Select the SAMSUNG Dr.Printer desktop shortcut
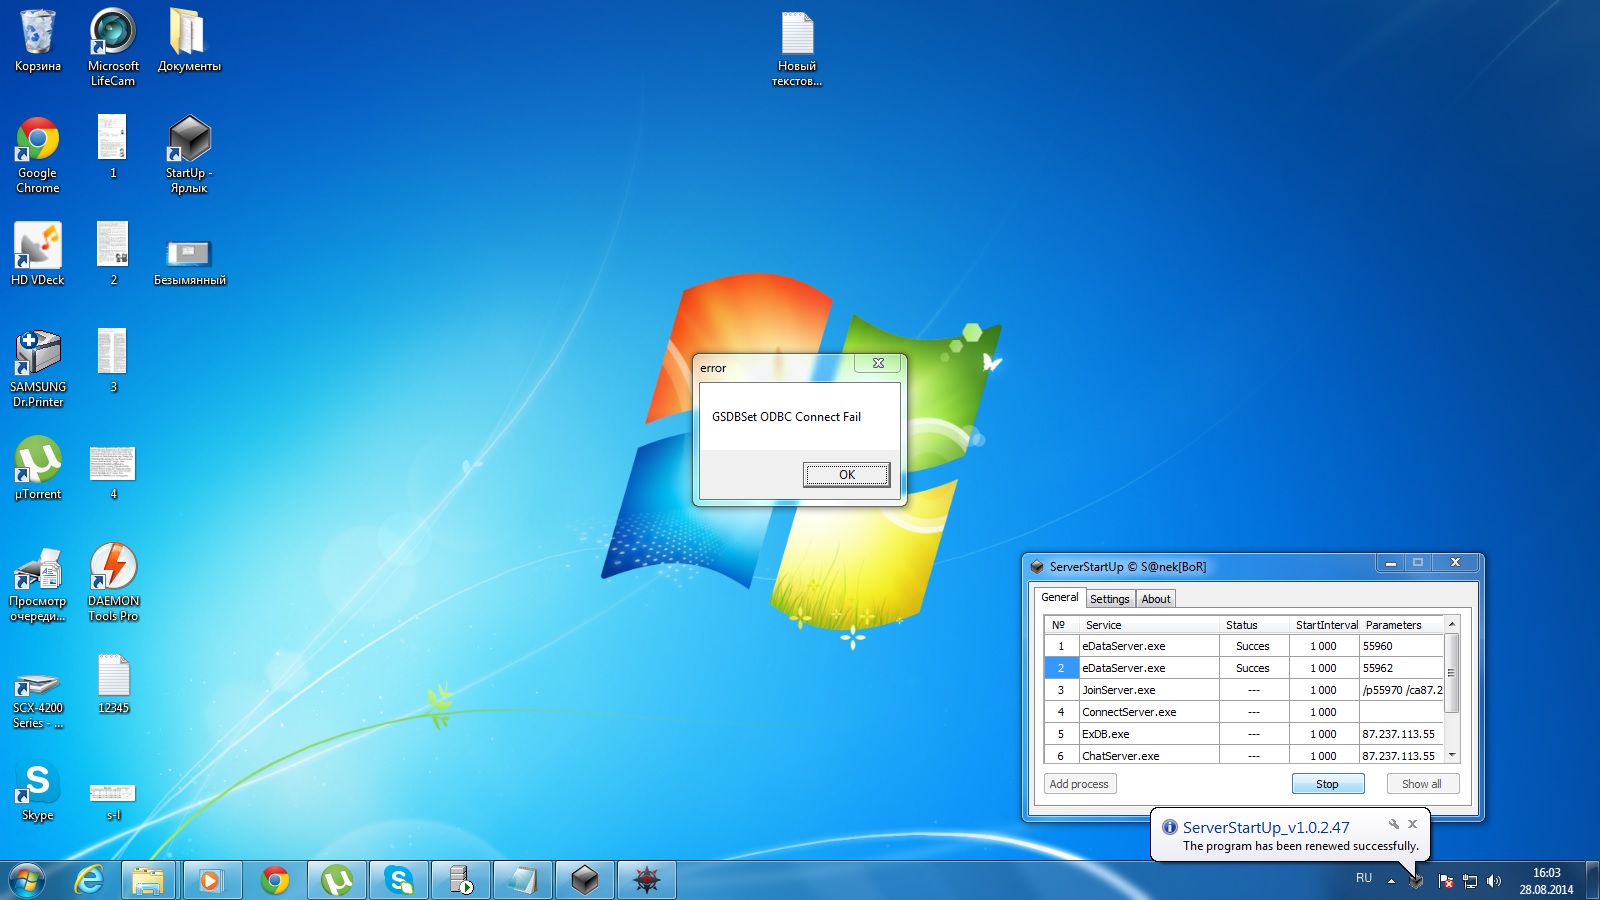Viewport: 1600px width, 900px height. [38, 369]
